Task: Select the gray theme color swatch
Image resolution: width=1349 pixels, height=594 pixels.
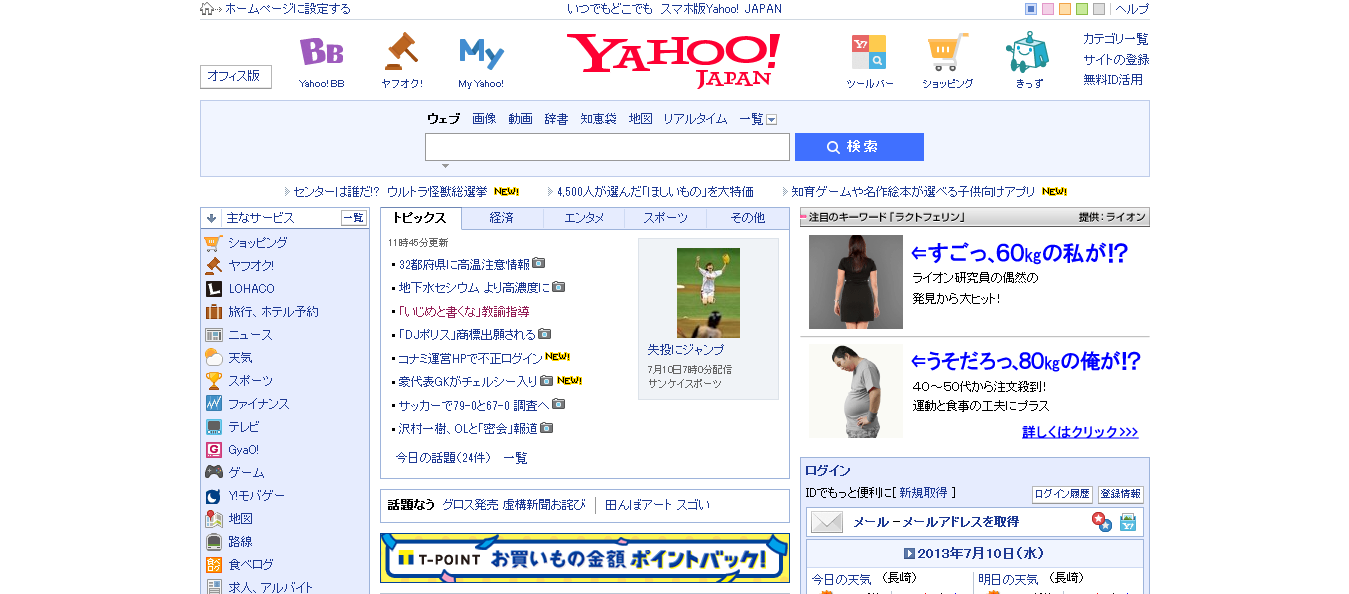Action: [x=1099, y=9]
